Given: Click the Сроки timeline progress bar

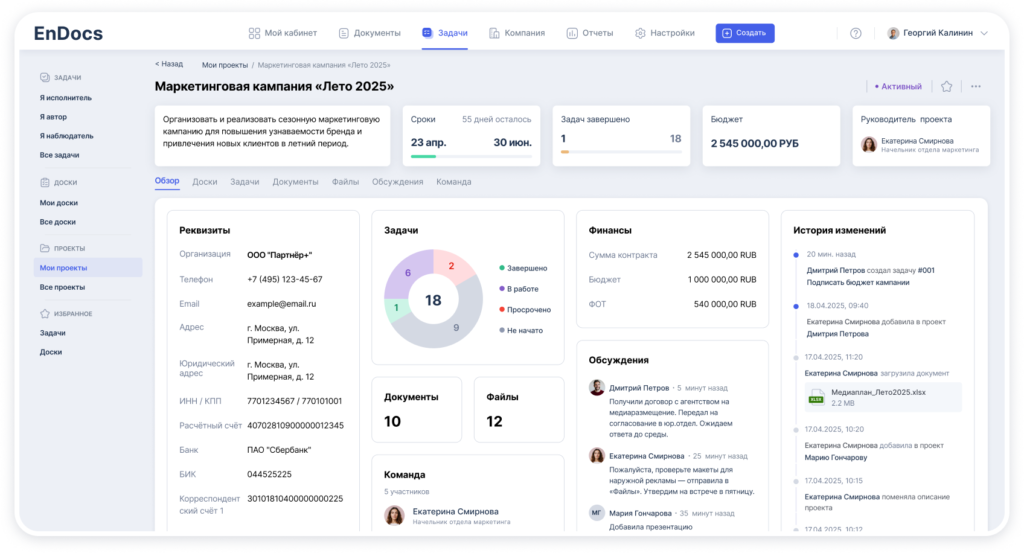Looking at the screenshot, I should point(469,155).
